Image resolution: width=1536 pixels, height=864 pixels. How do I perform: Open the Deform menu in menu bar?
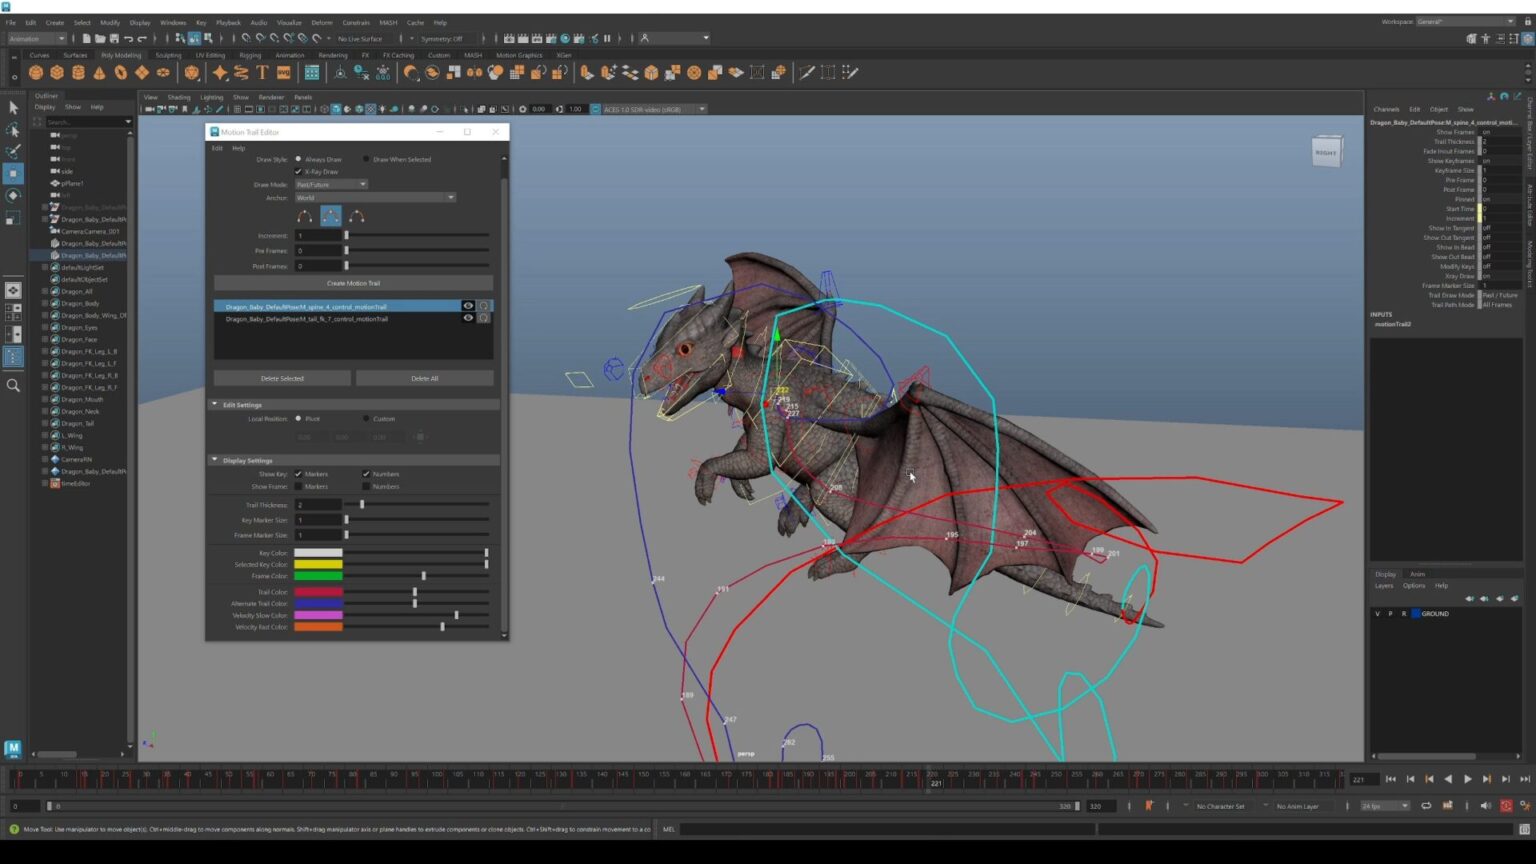(321, 22)
